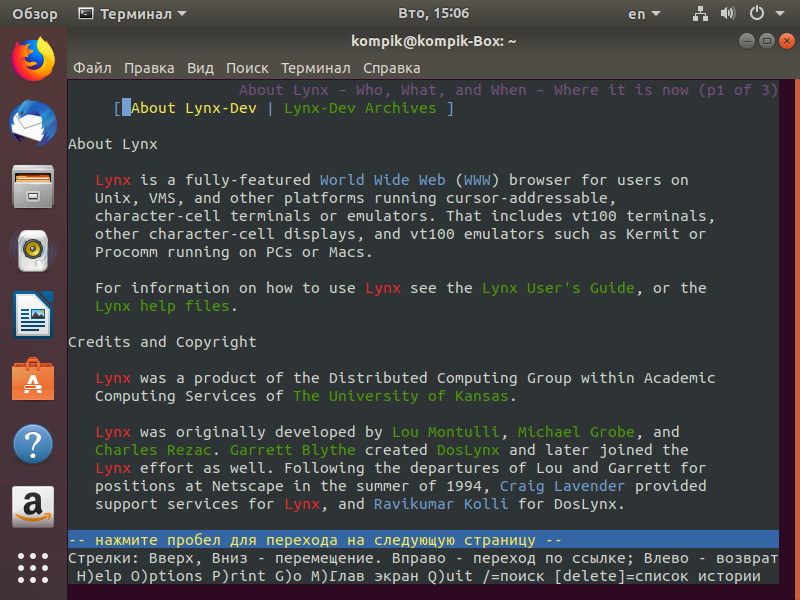Click The University of Kansas link
800x600 pixels.
(x=401, y=396)
